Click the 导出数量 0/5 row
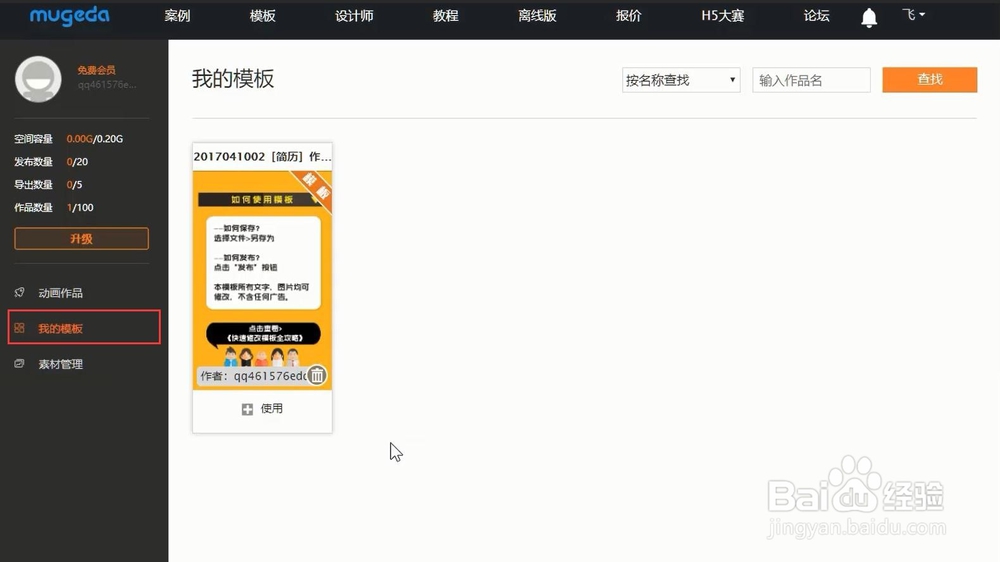 click(x=48, y=185)
